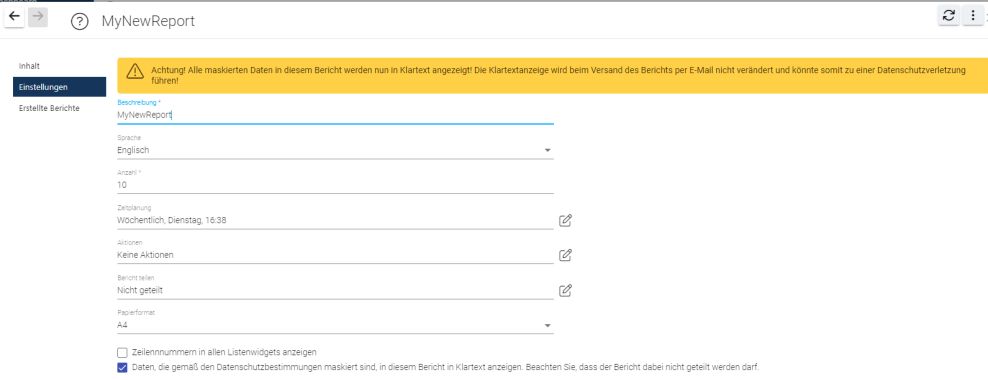This screenshot has height=380, width=988.
Task: Open the three-dot more options menu
Action: (x=972, y=16)
